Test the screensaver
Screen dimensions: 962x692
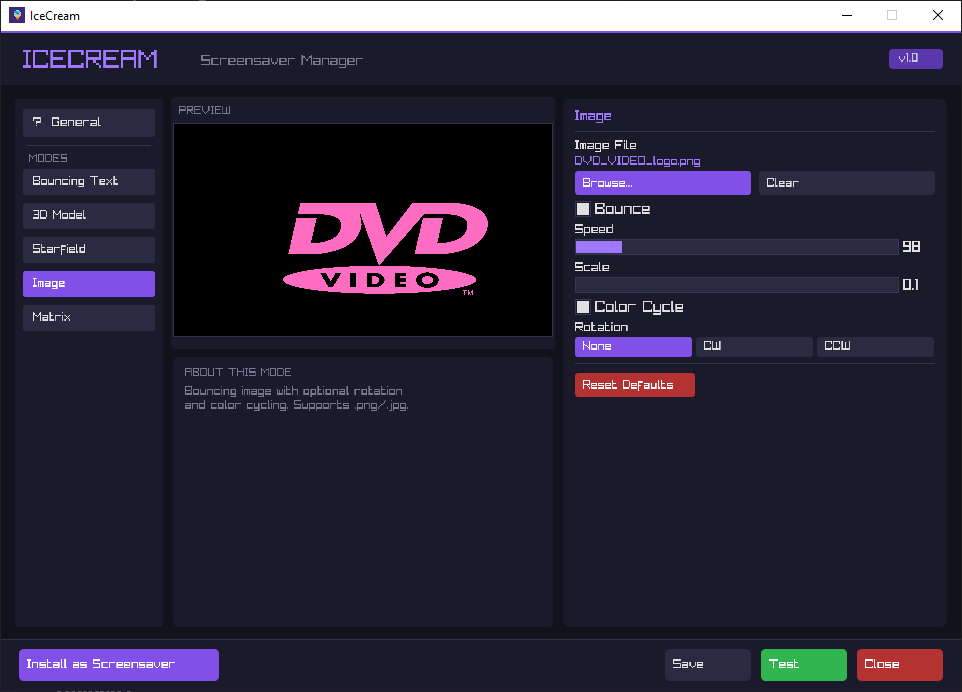[x=804, y=664]
